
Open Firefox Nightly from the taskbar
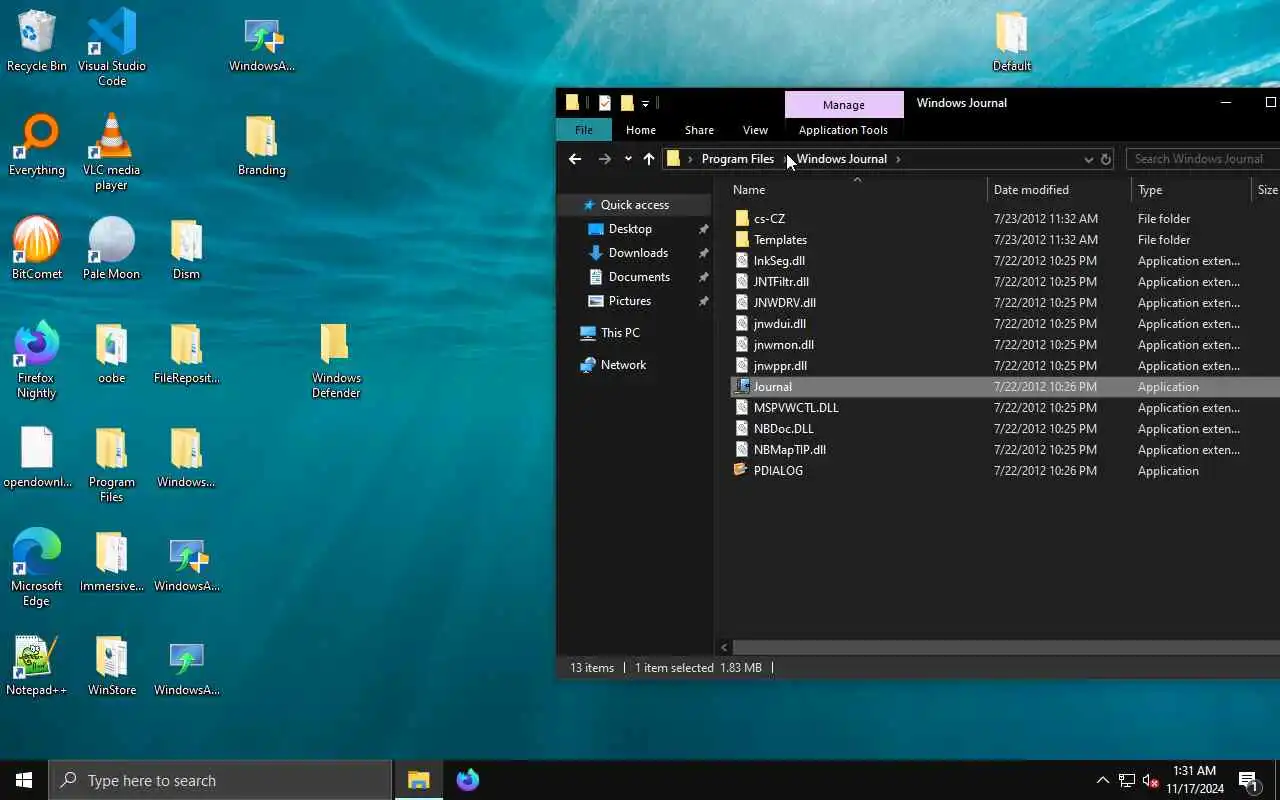pos(467,780)
